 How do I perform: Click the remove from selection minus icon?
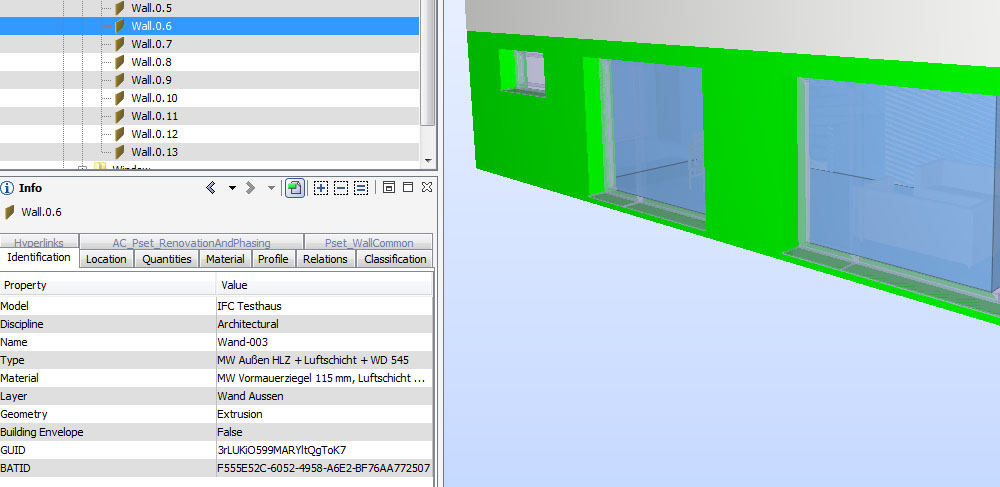pos(341,188)
